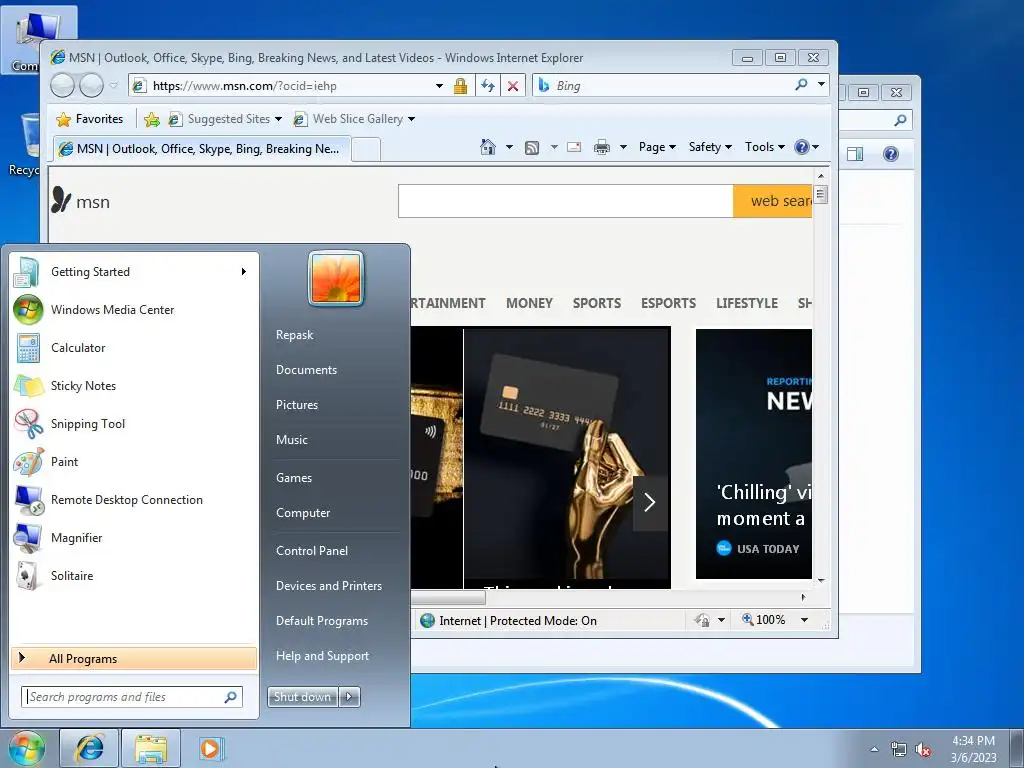1024x768 pixels.
Task: Launch the Snipping Tool
Action: (134, 423)
